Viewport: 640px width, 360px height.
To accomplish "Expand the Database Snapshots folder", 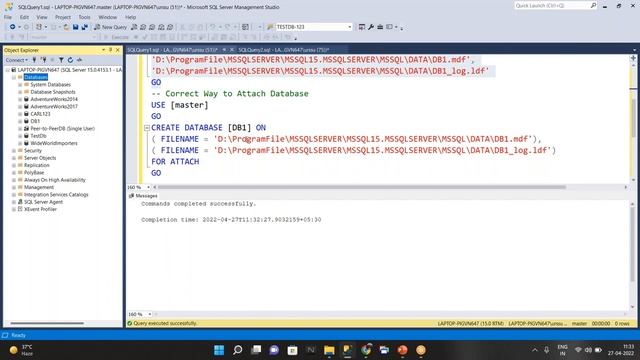I will tap(20, 92).
